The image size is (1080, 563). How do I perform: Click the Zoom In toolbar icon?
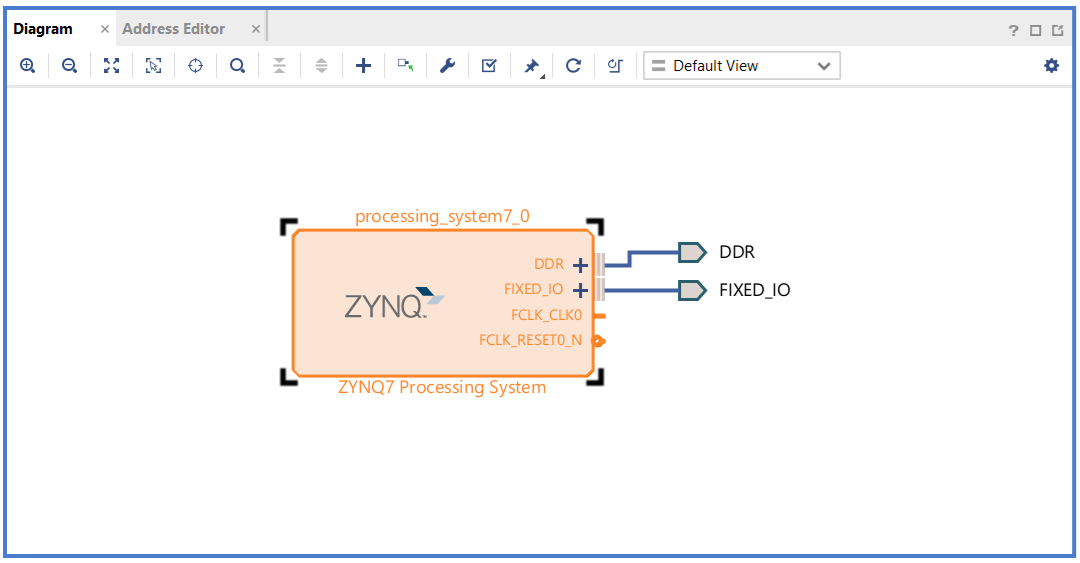coord(27,66)
